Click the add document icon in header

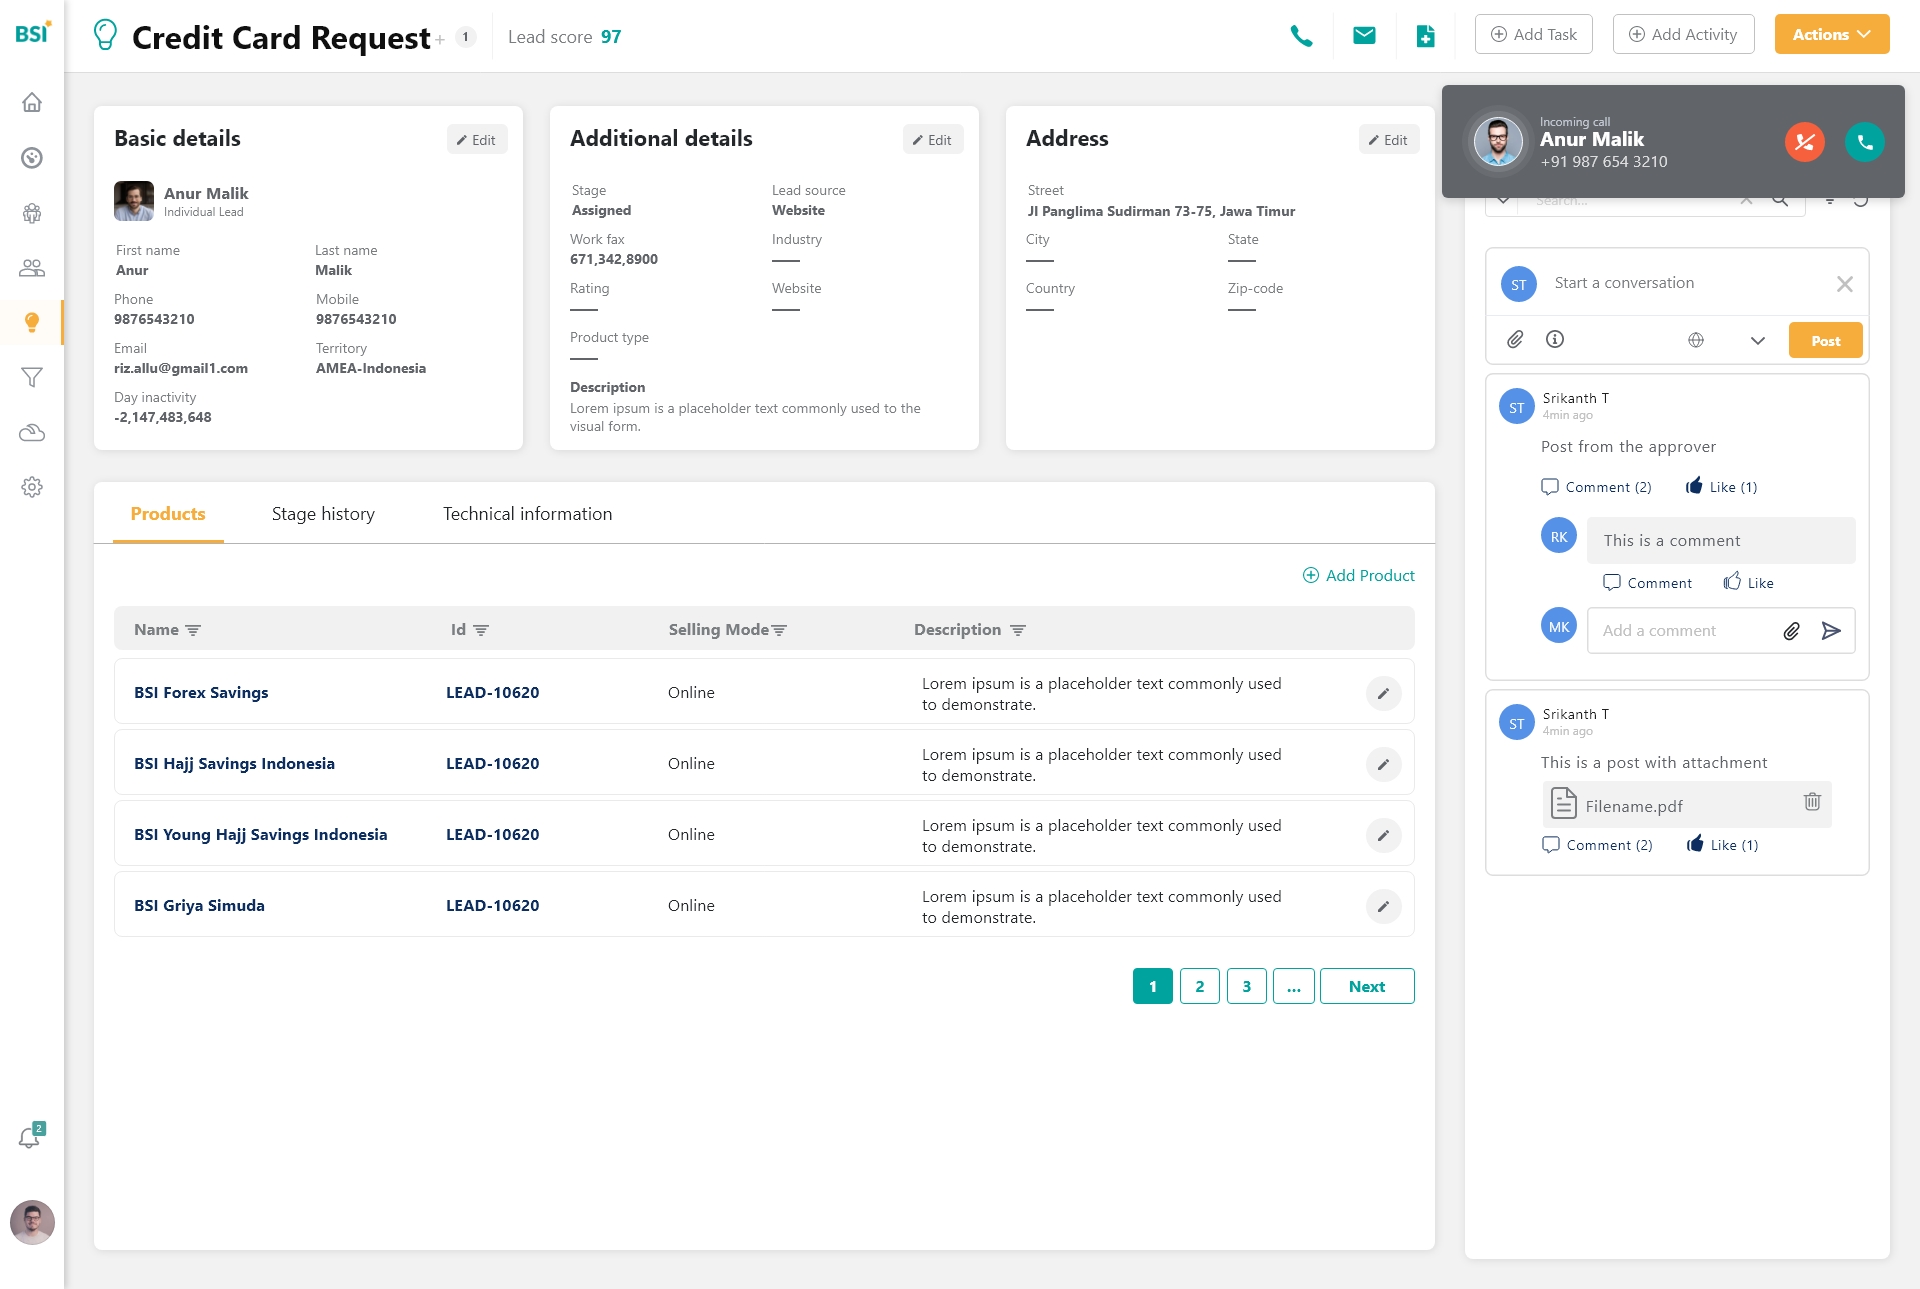tap(1426, 36)
